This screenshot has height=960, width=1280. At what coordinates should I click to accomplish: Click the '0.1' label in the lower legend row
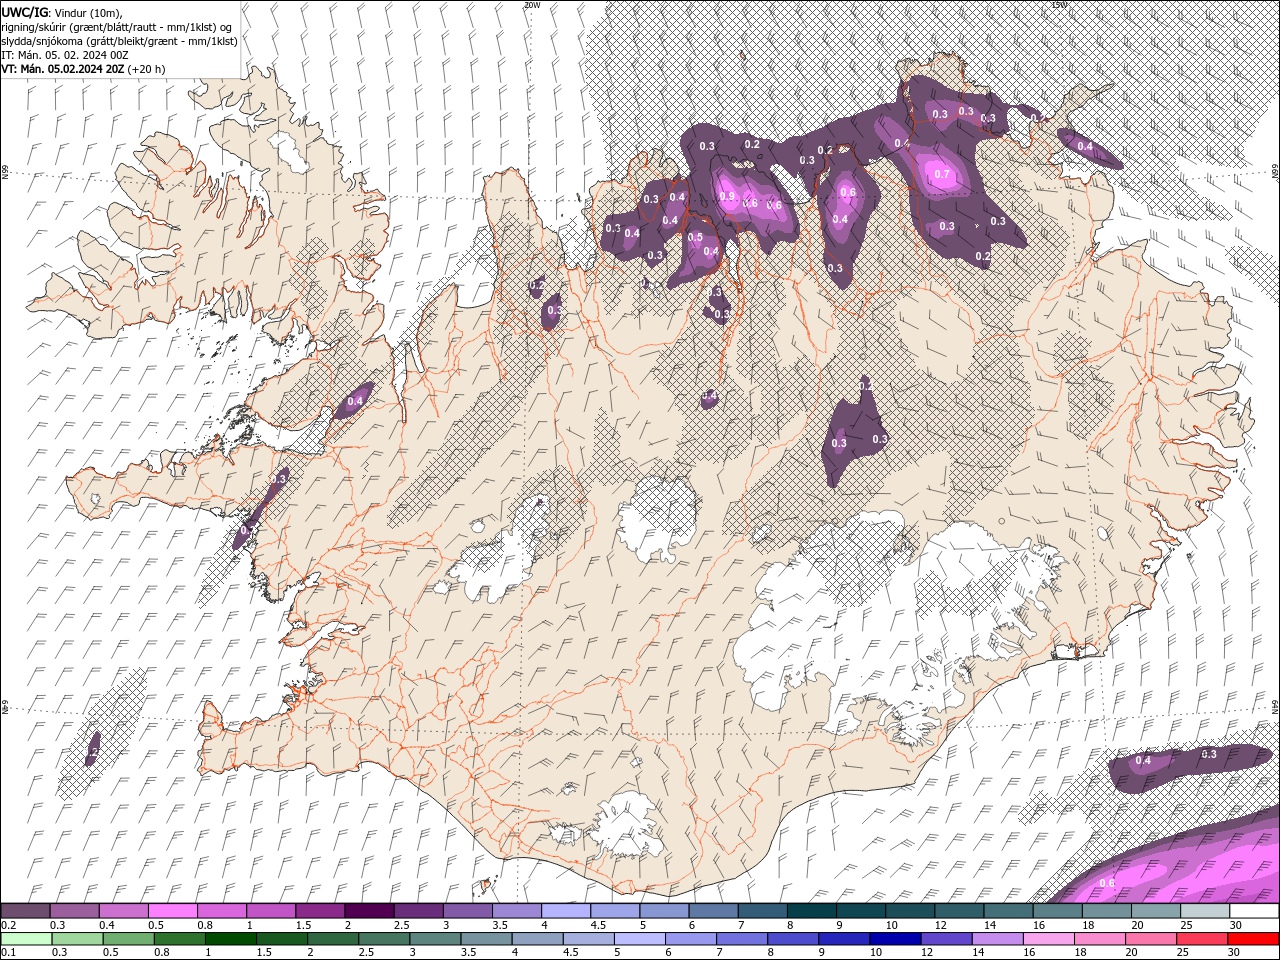[x=10, y=953]
